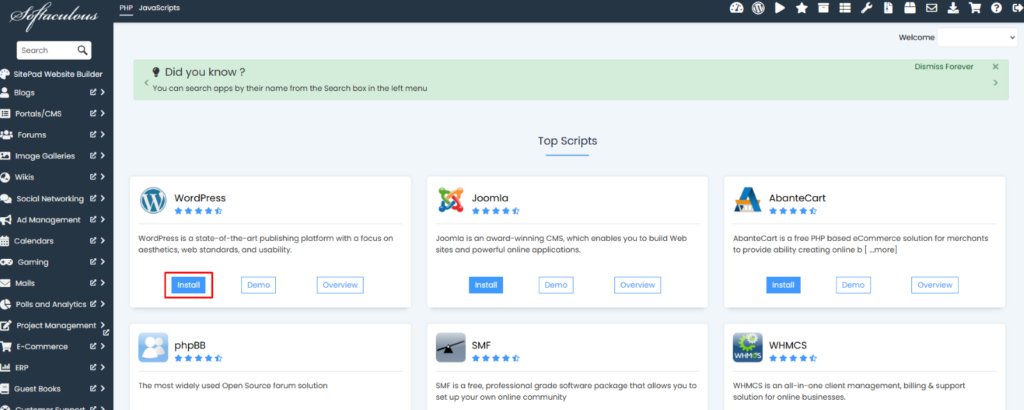Viewport: 1024px width, 410px height.
Task: Expand the E-Commerce sidebar category
Action: tap(102, 347)
